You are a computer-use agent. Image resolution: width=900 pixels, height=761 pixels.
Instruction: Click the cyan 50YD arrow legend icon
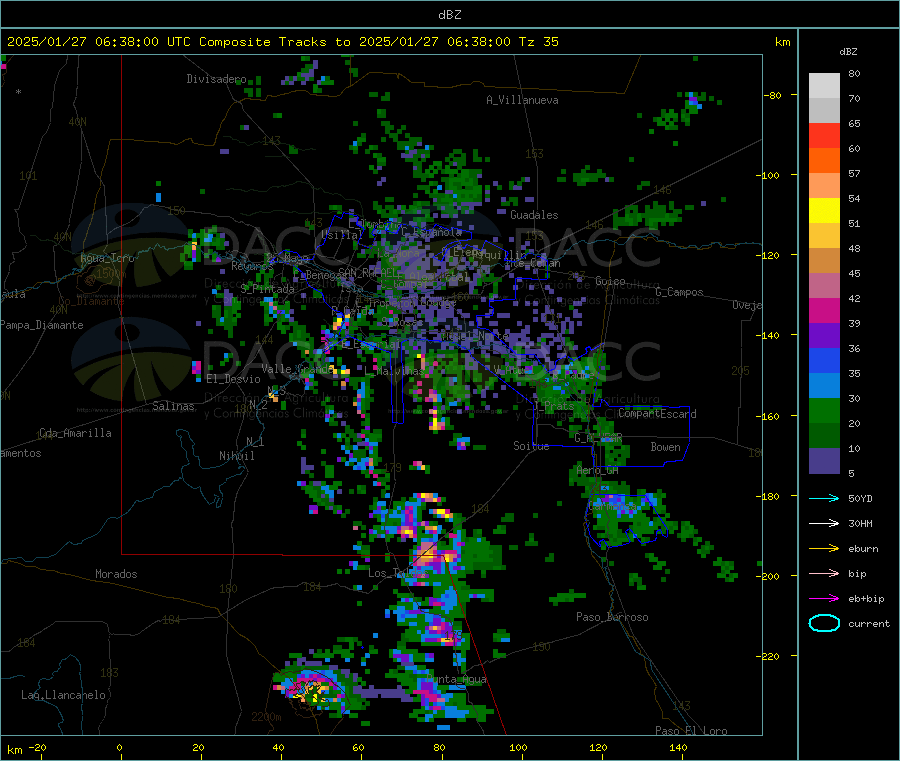tap(824, 498)
